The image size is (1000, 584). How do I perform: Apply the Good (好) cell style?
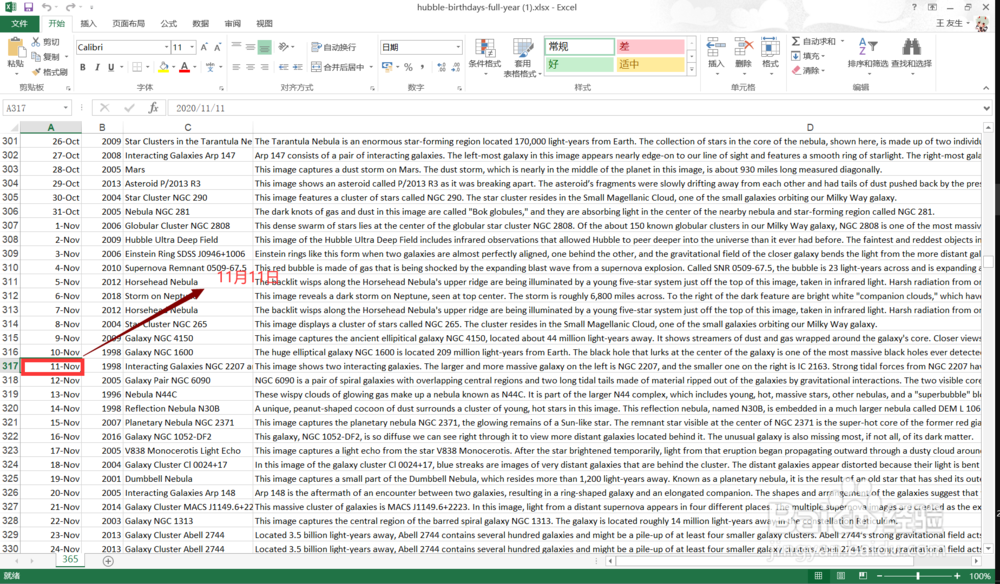pyautogui.click(x=579, y=64)
